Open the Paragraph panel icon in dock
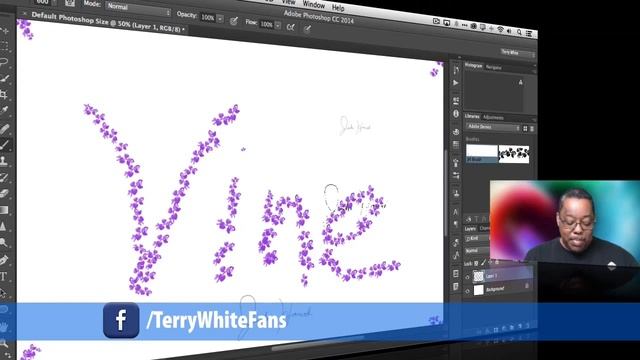The height and width of the screenshot is (360, 640). click(x=456, y=224)
